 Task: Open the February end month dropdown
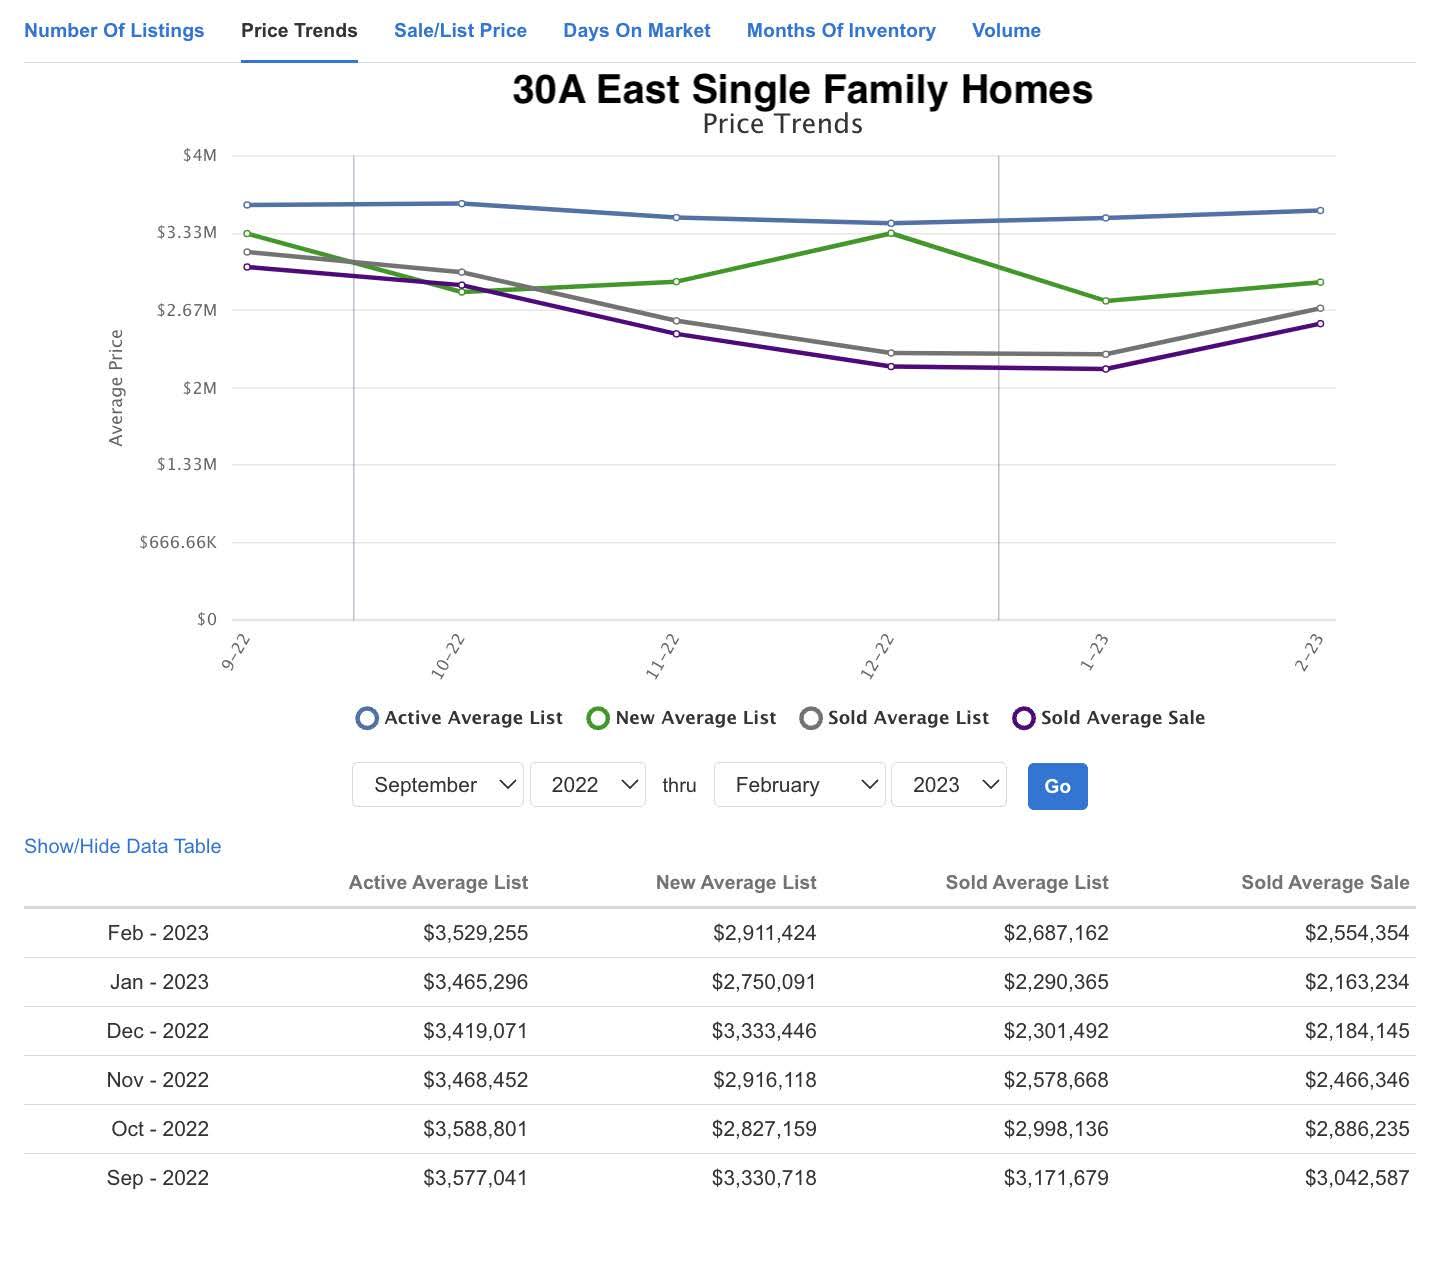(x=800, y=785)
